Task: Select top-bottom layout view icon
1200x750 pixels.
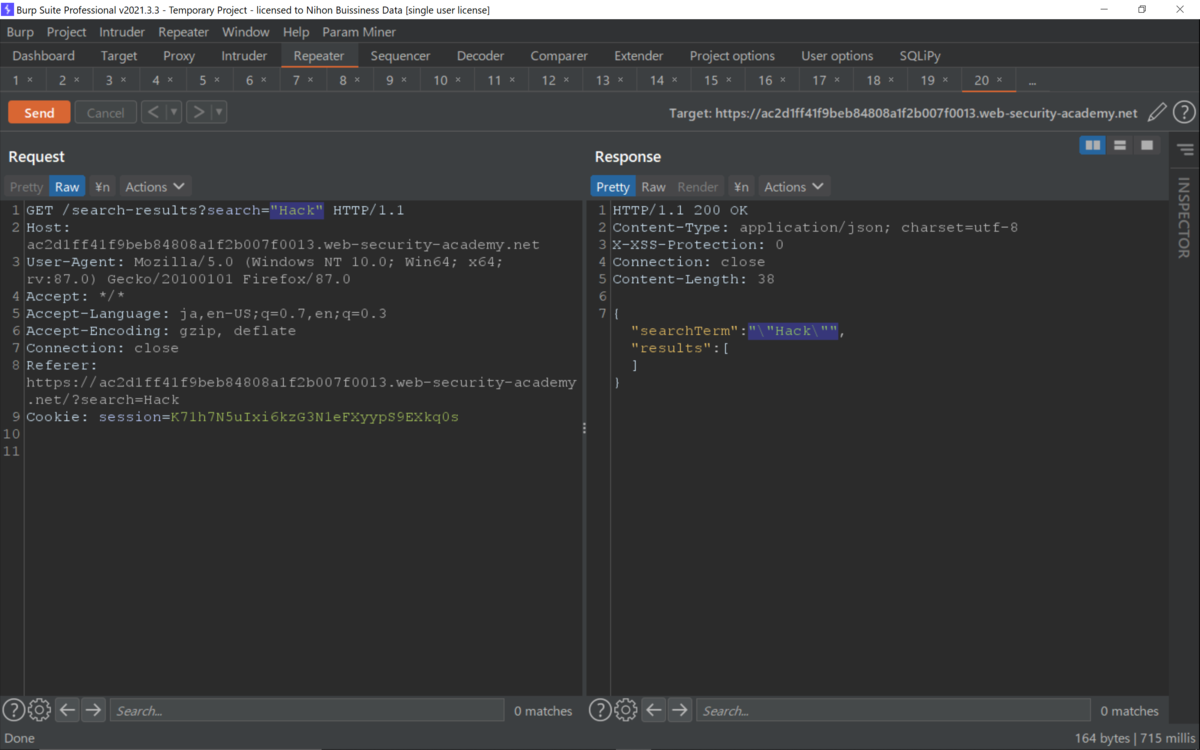Action: tap(1120, 146)
